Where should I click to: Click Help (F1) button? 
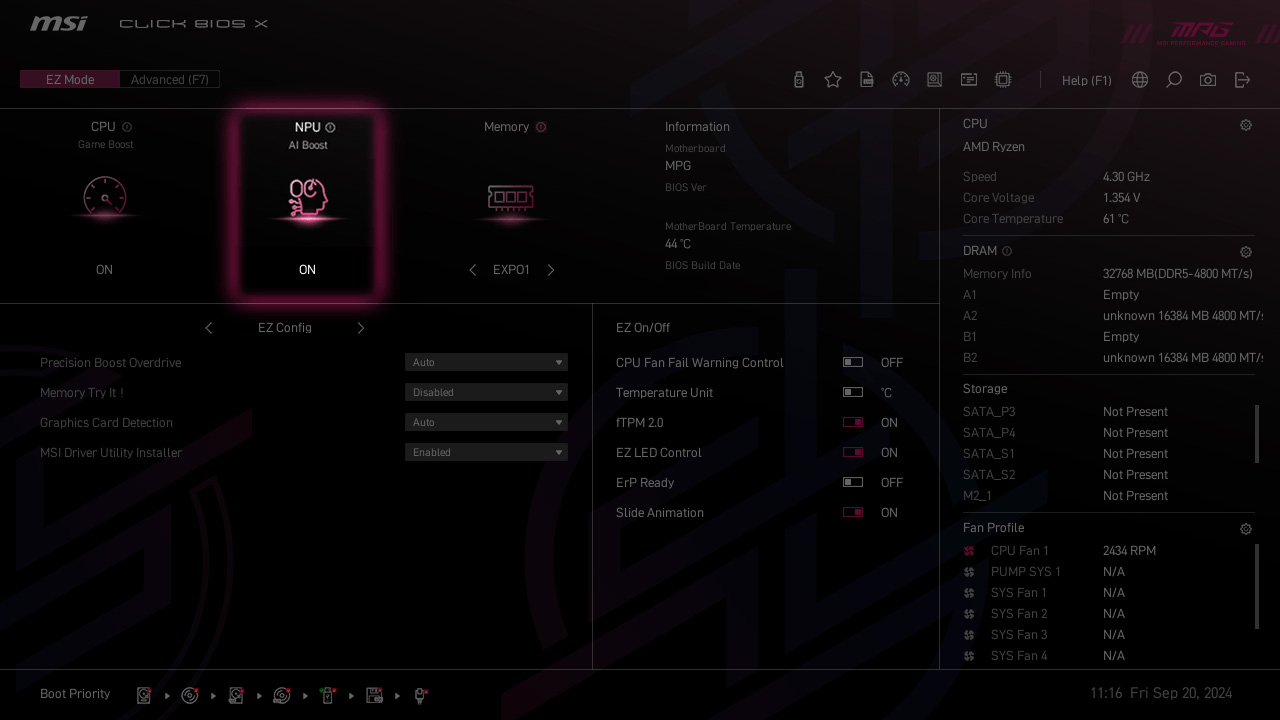click(x=1086, y=80)
